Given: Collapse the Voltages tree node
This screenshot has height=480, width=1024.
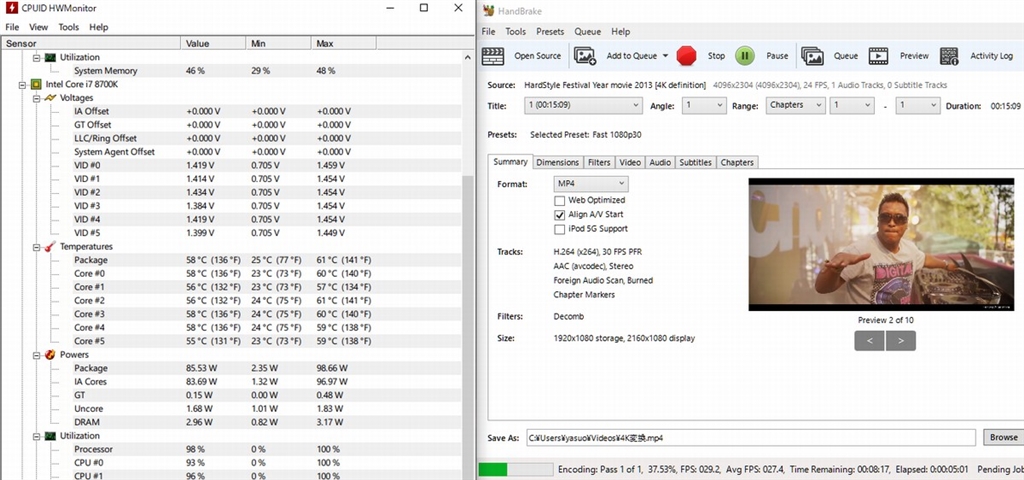Looking at the screenshot, I should pos(37,98).
